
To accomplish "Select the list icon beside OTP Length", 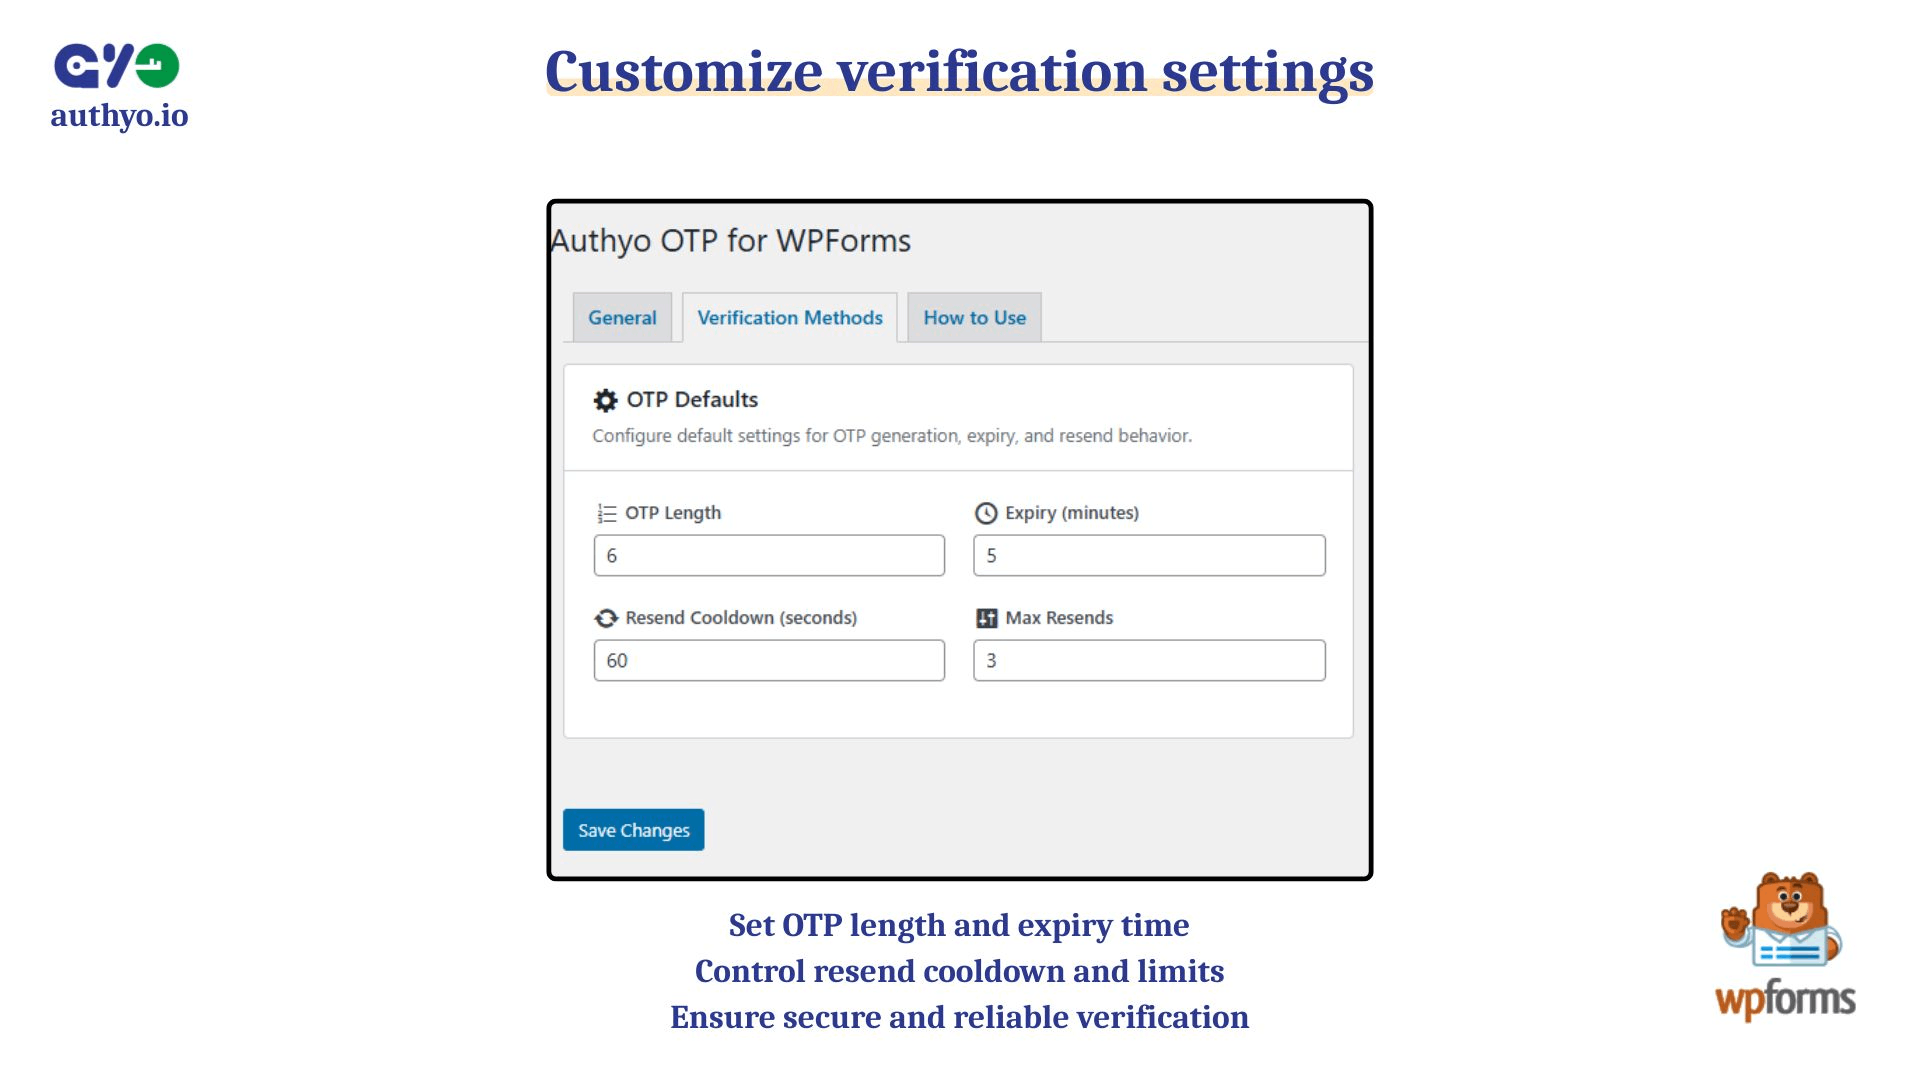I will 606,512.
